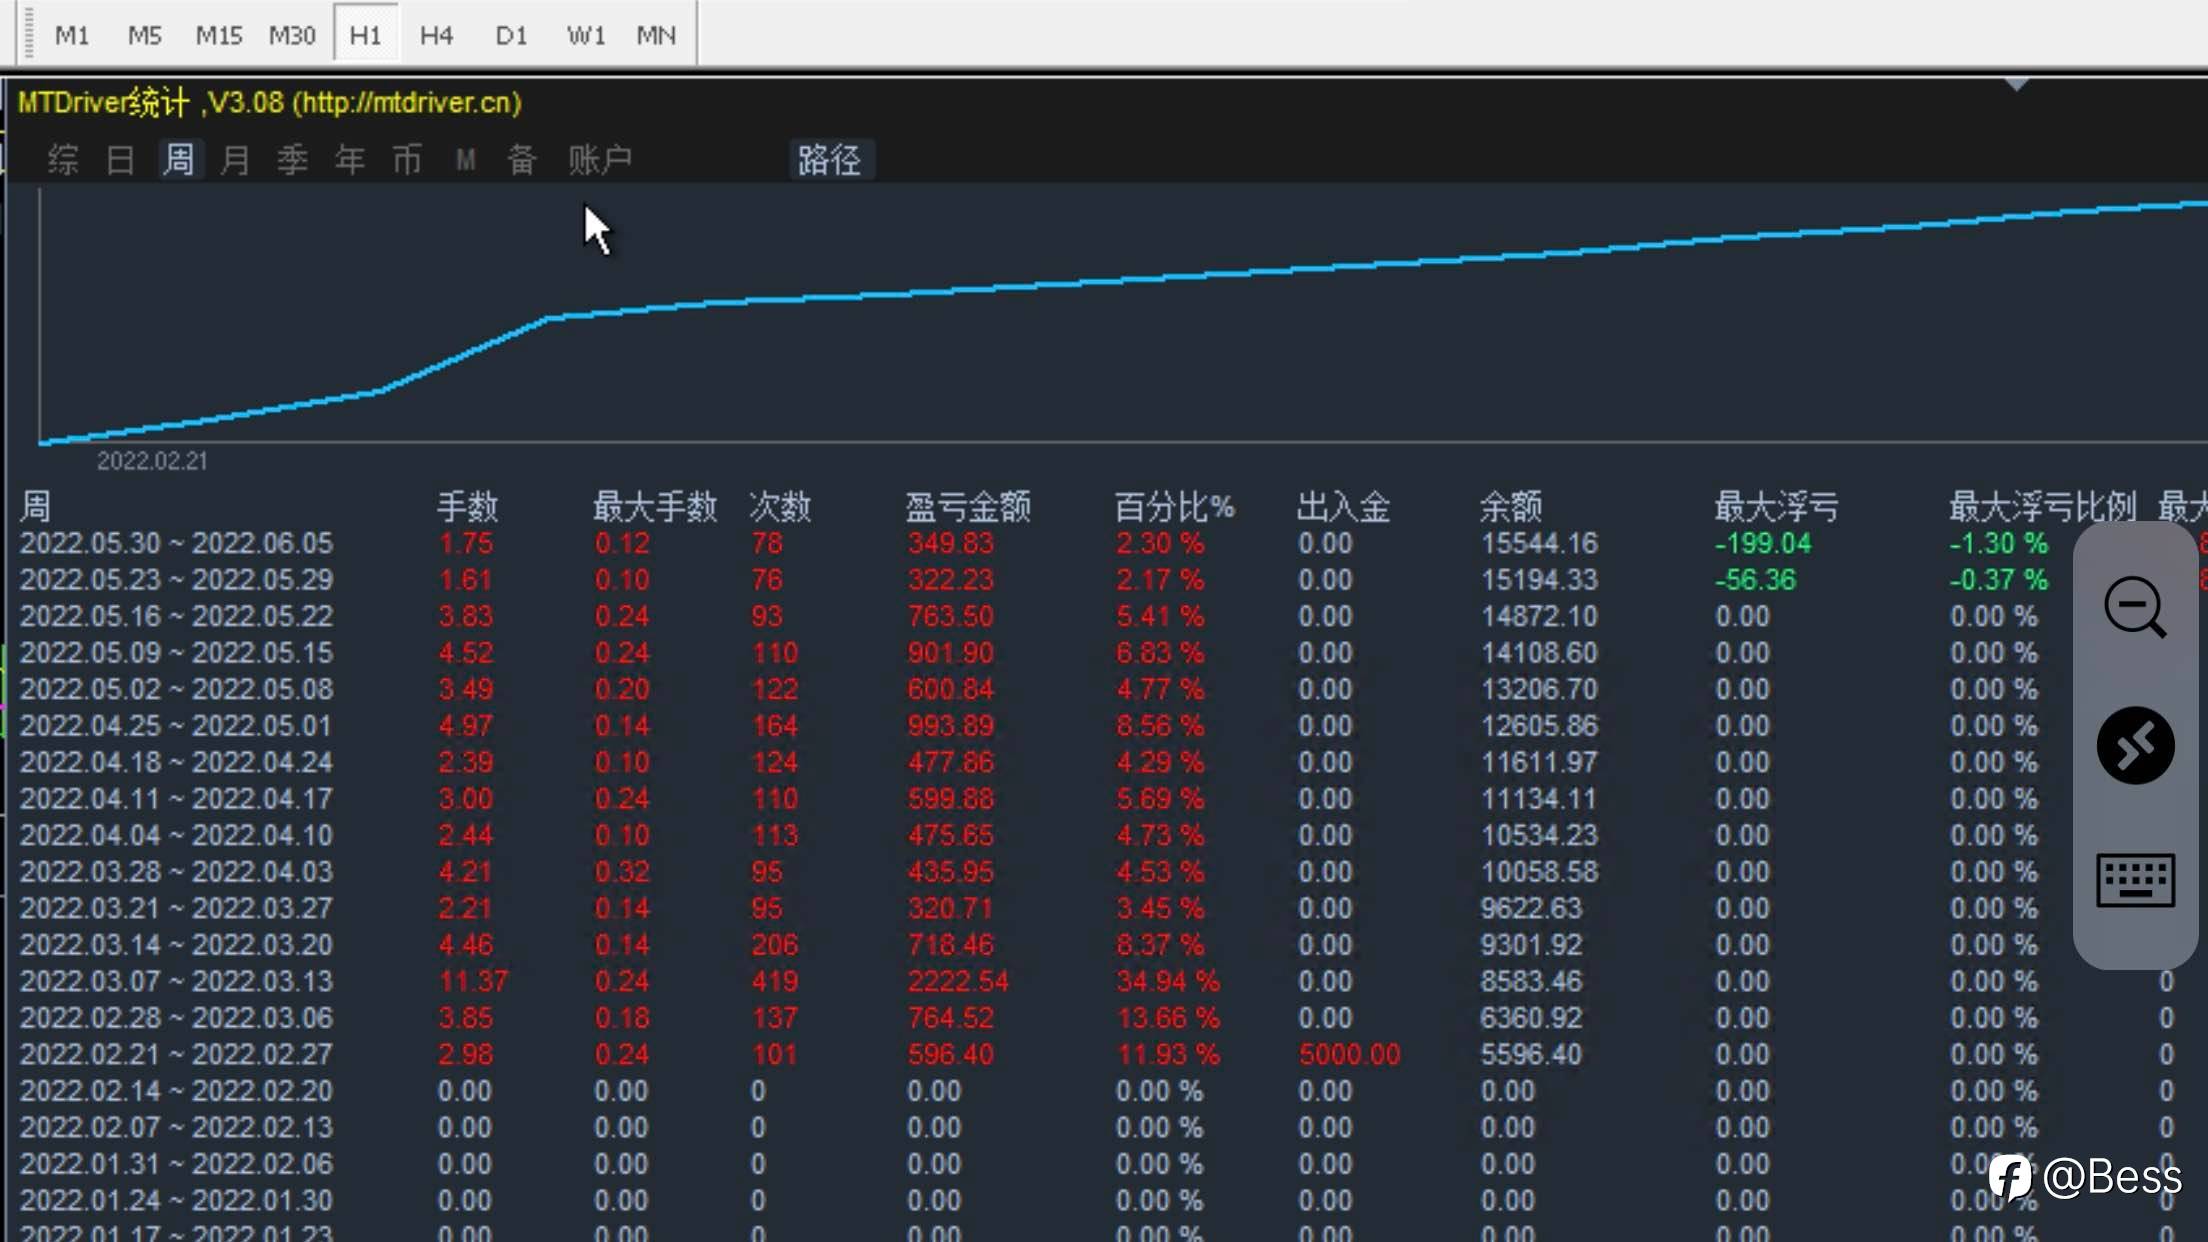Toggle the D1 daily timeframe
Viewport: 2208px width, 1242px height.
click(510, 35)
